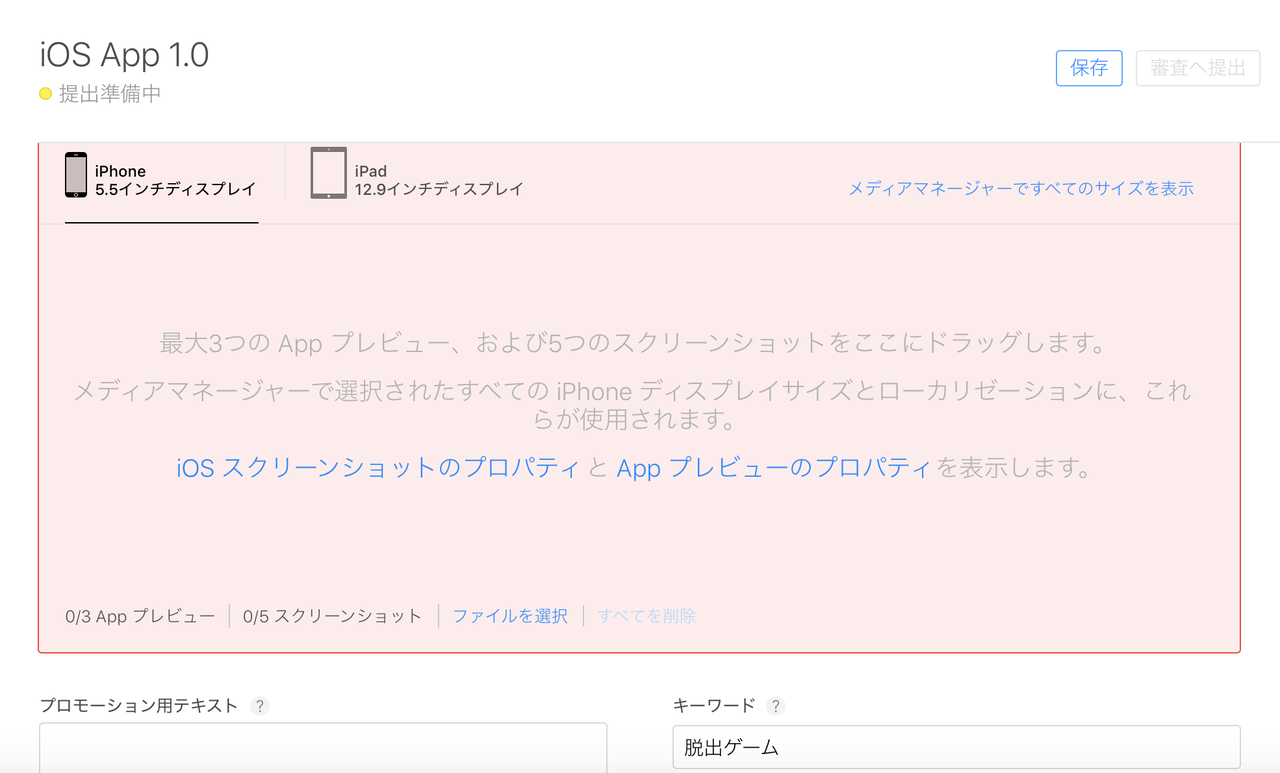Click into the プロモーション用テキスト text area
This screenshot has width=1280, height=773.
point(323,748)
